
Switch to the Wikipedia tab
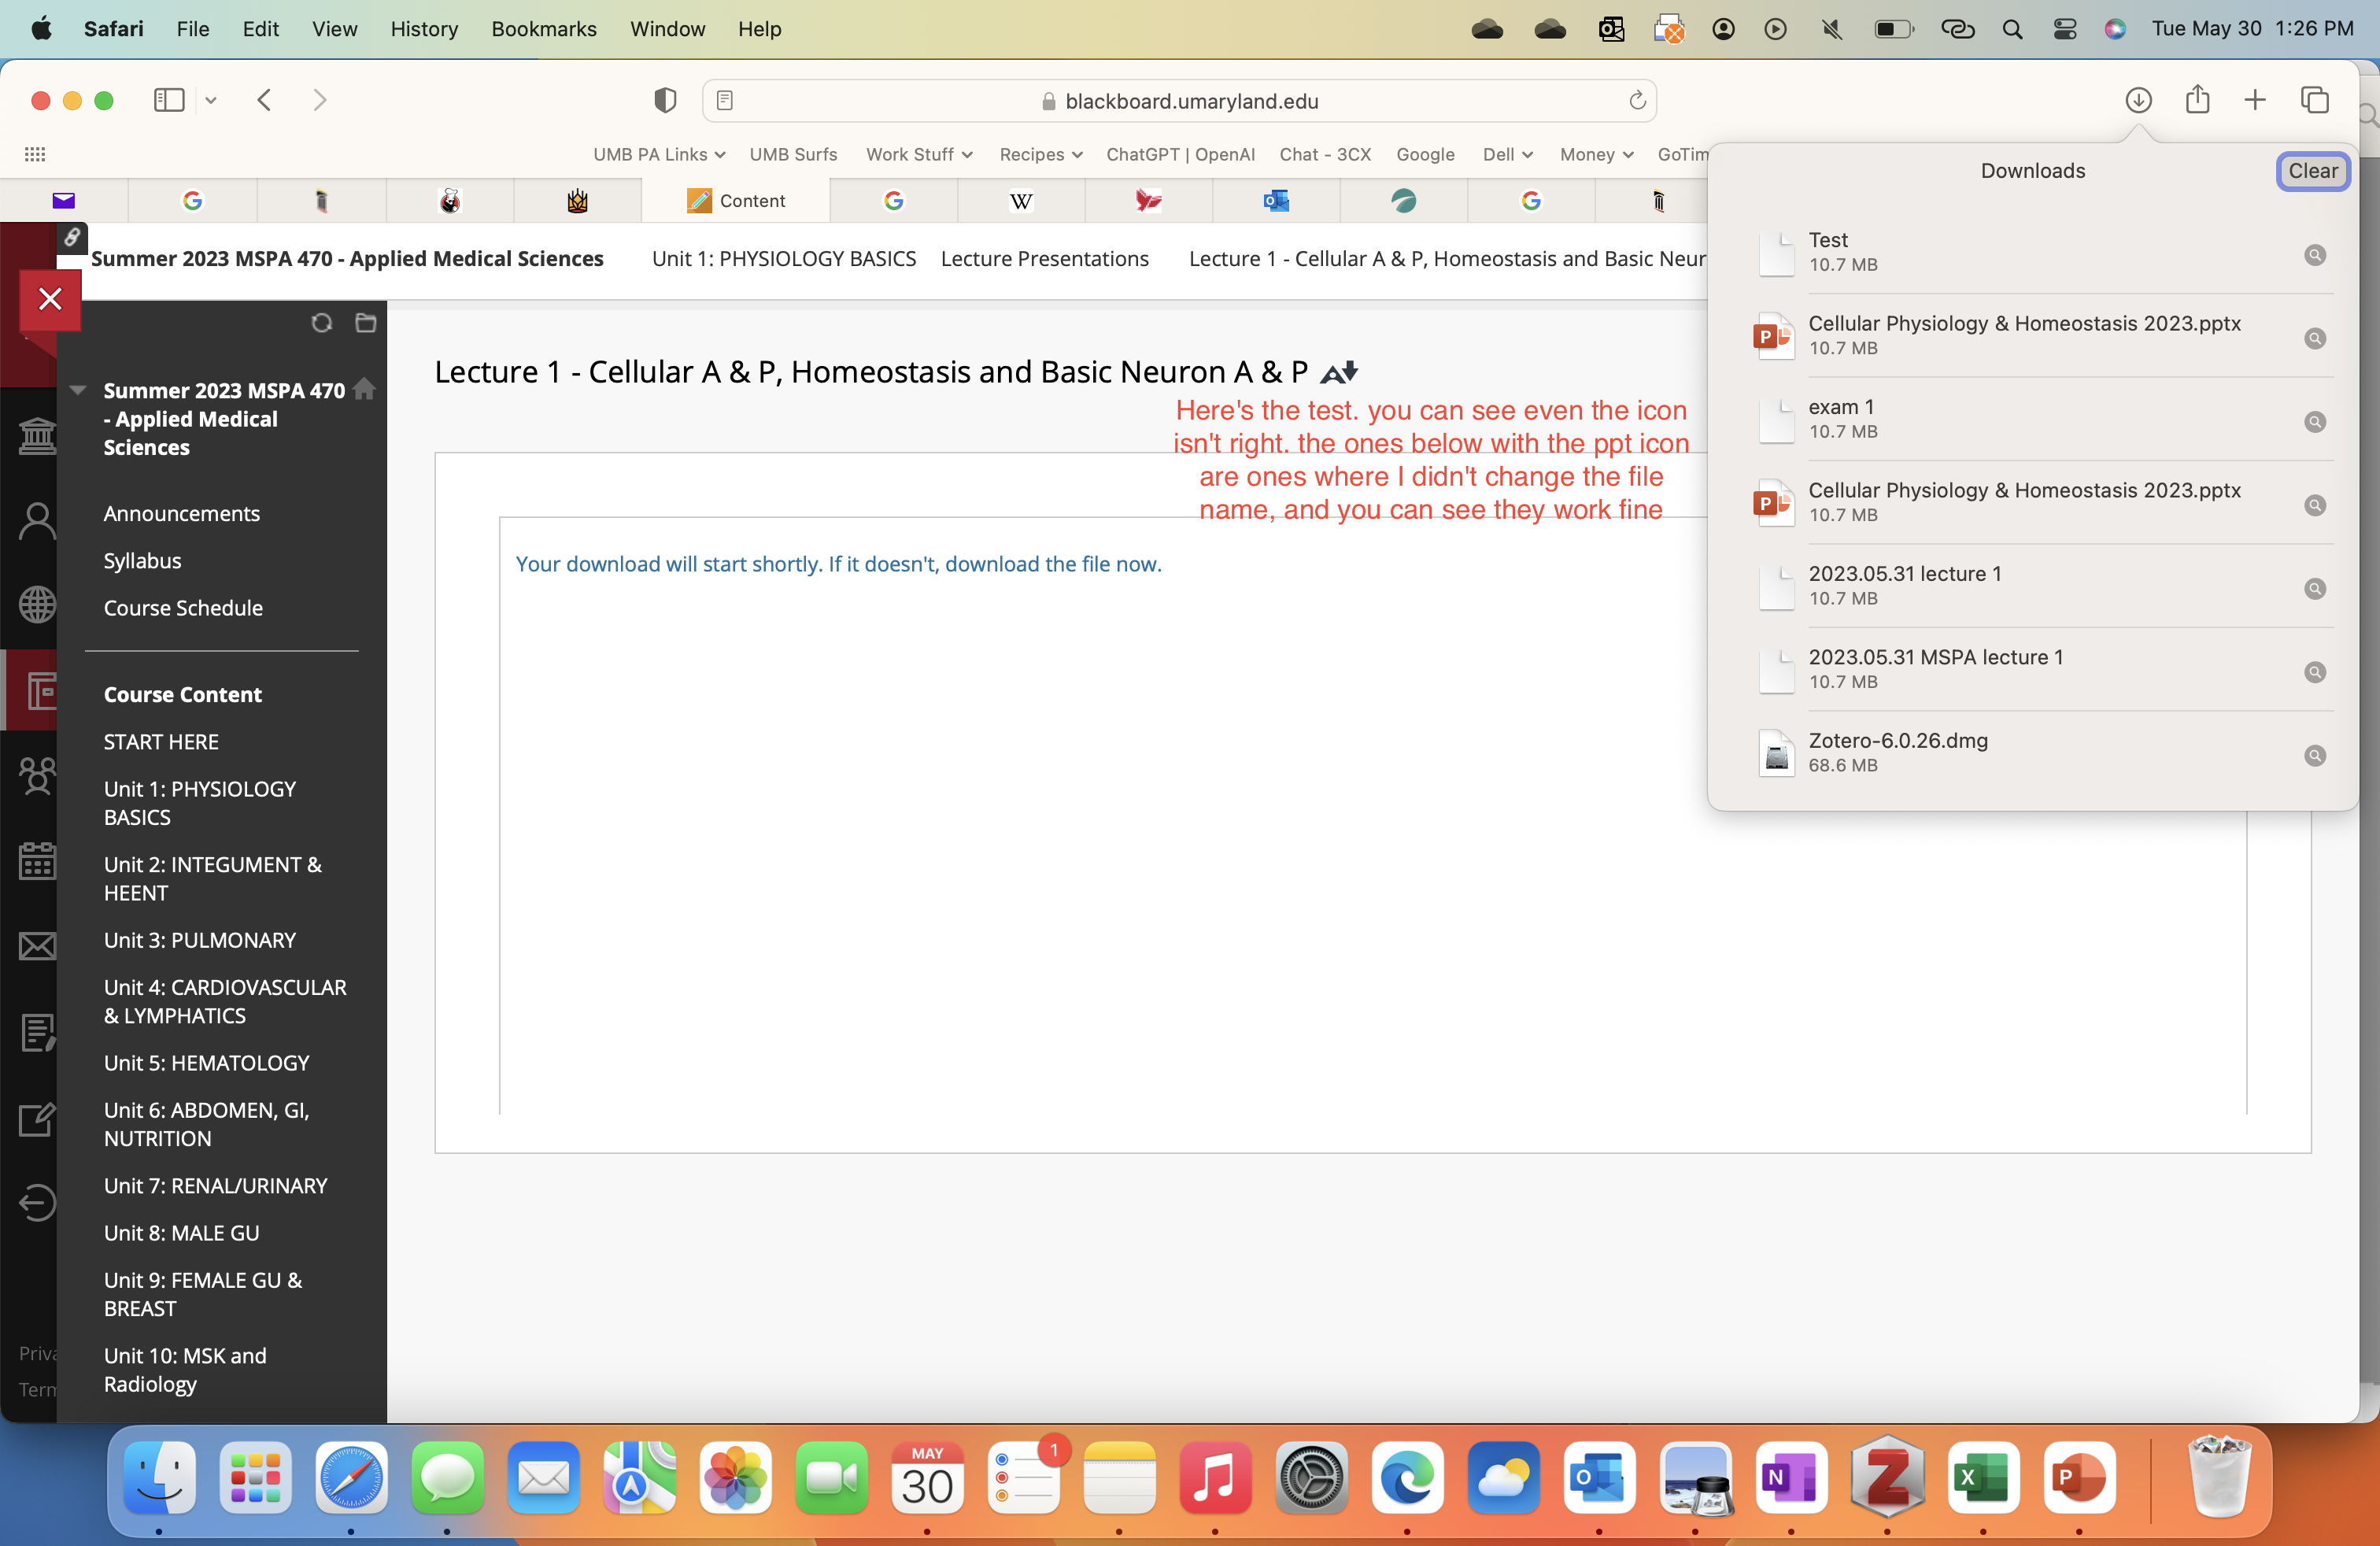click(x=1021, y=200)
